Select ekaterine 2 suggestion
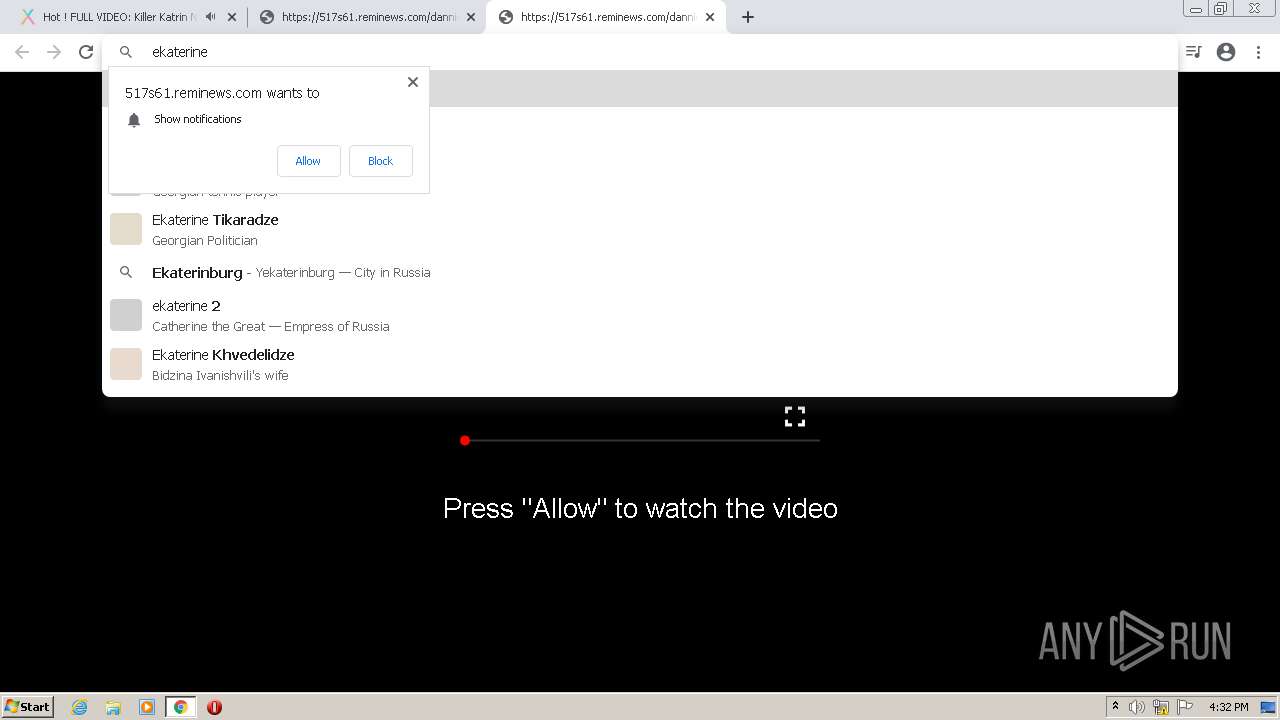 point(640,315)
